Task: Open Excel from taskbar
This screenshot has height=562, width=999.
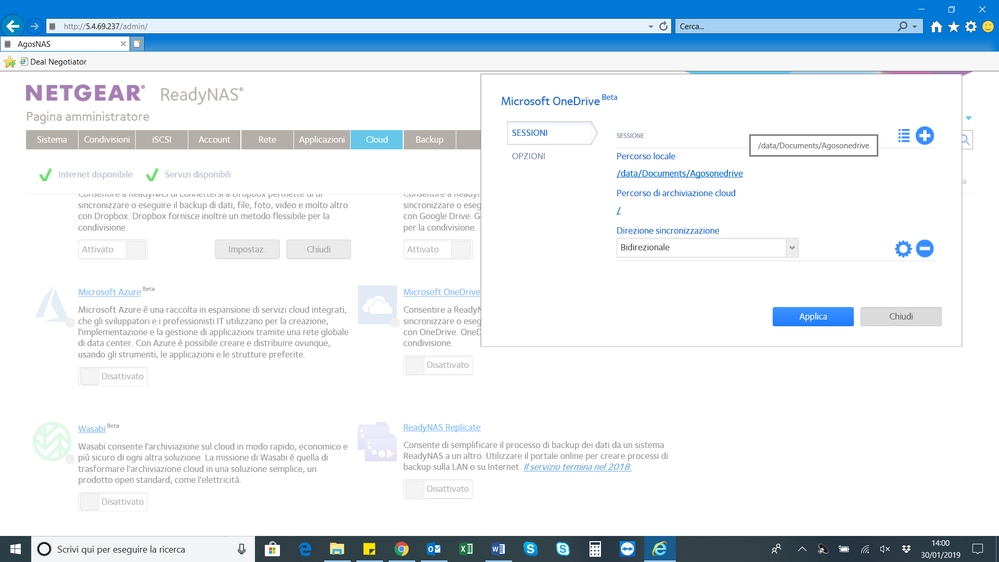Action: tap(466, 549)
